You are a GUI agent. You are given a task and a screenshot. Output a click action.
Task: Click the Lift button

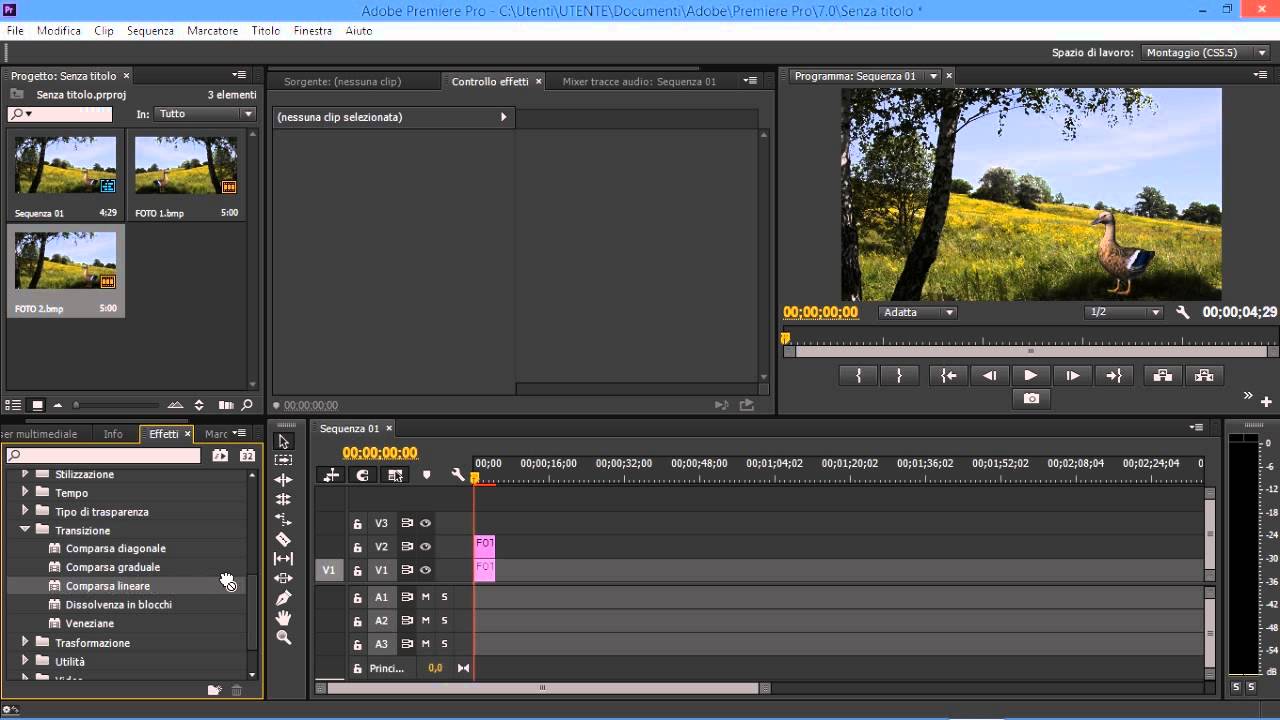coord(1162,375)
